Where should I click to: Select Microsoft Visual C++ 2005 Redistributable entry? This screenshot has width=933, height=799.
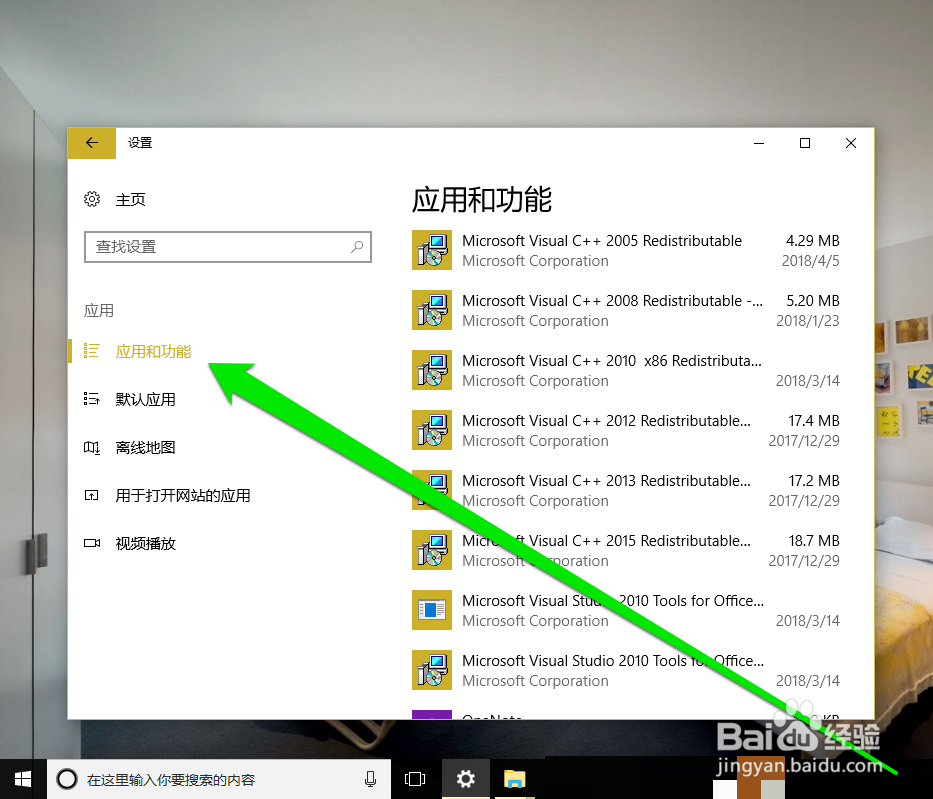625,250
